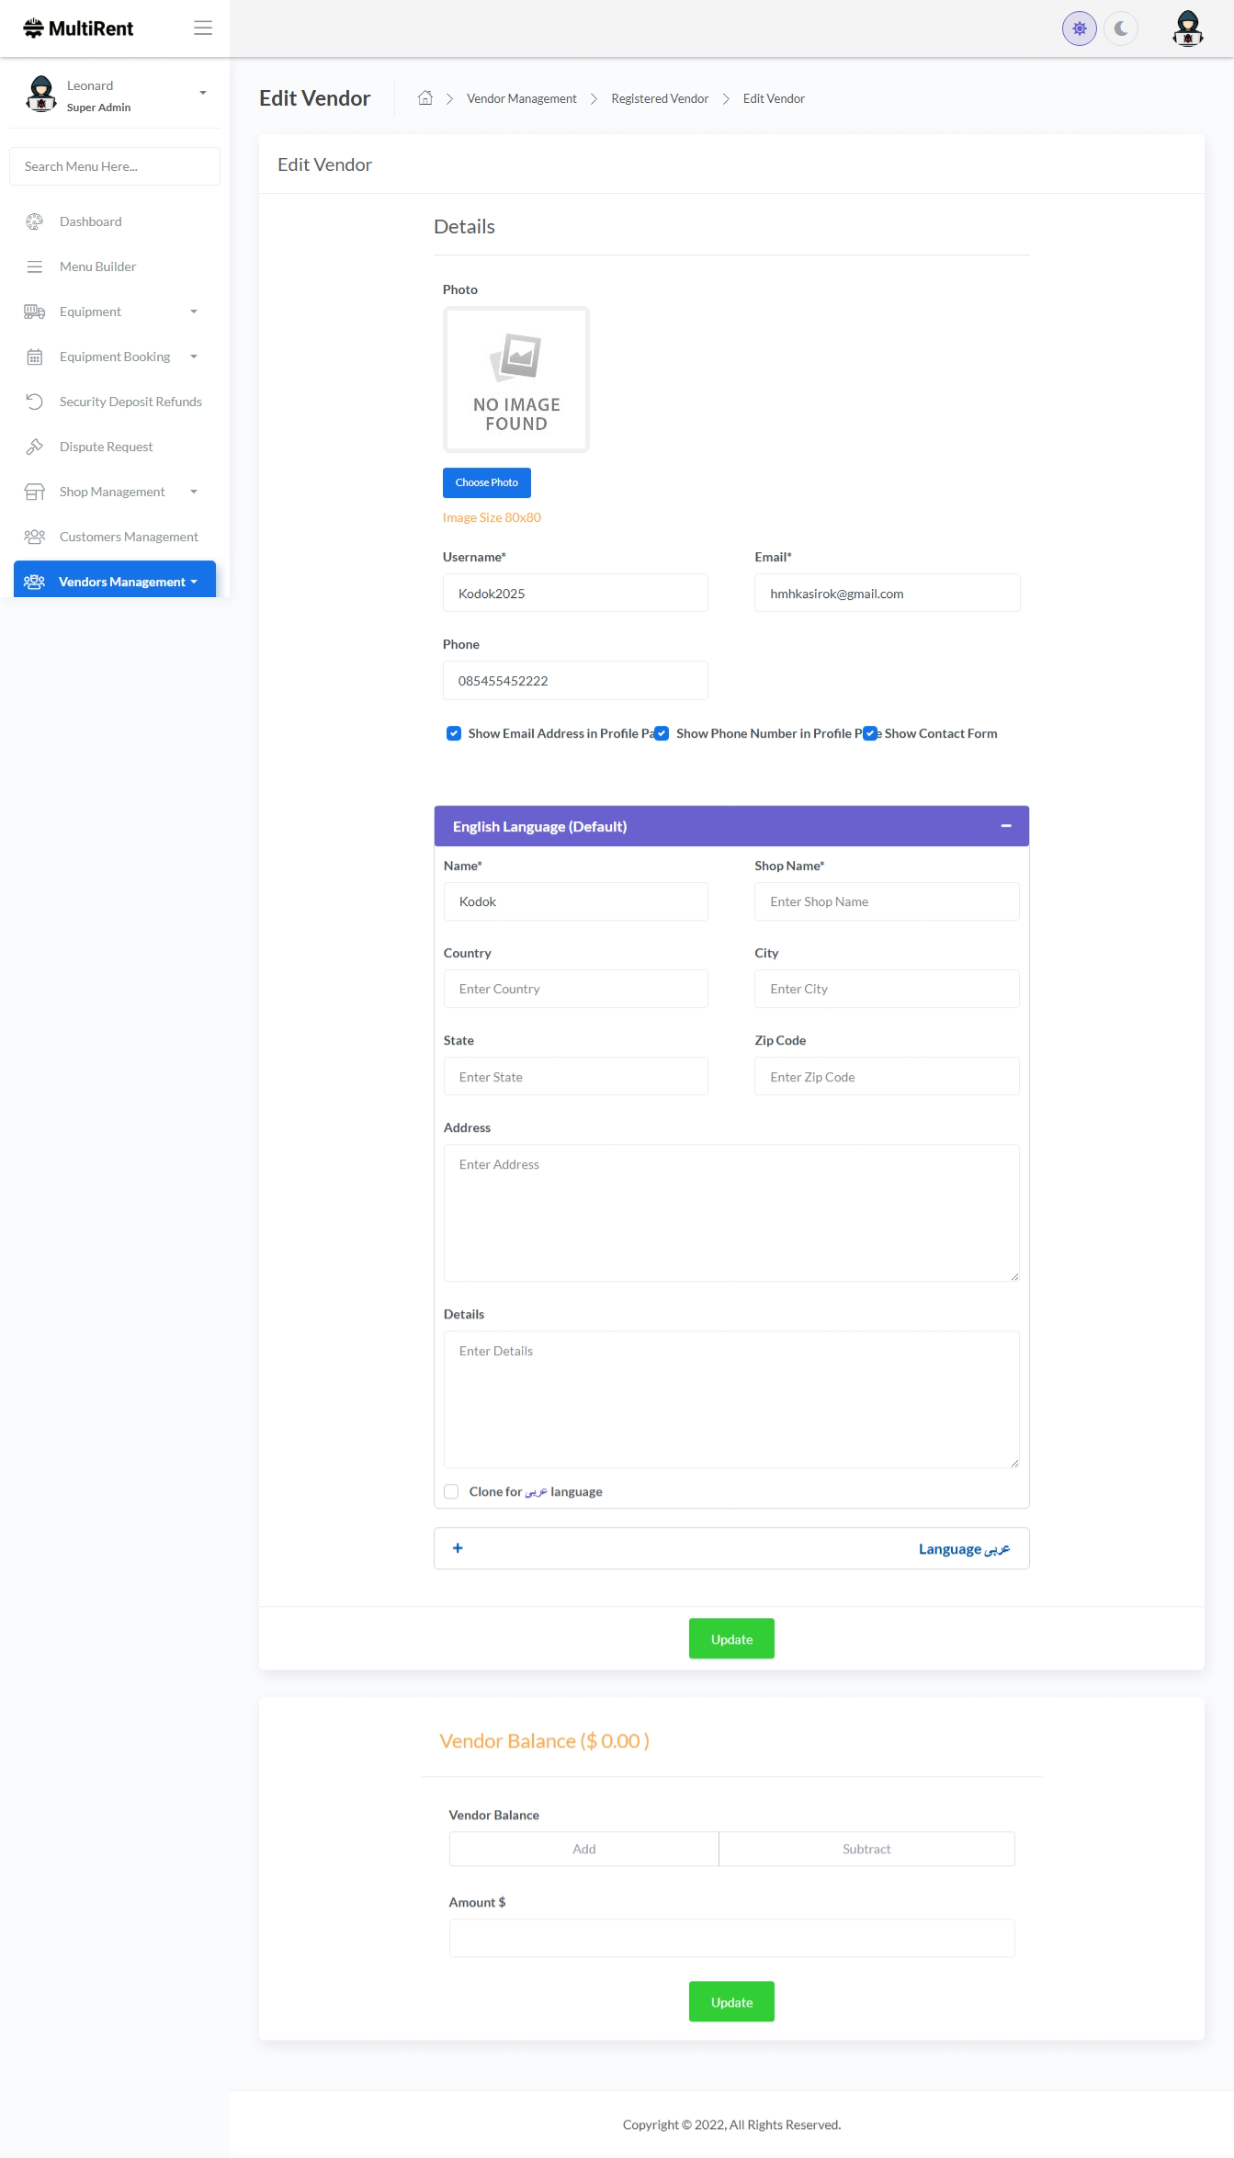Switch to light theme sun icon
Image resolution: width=1234 pixels, height=2158 pixels.
click(1079, 29)
